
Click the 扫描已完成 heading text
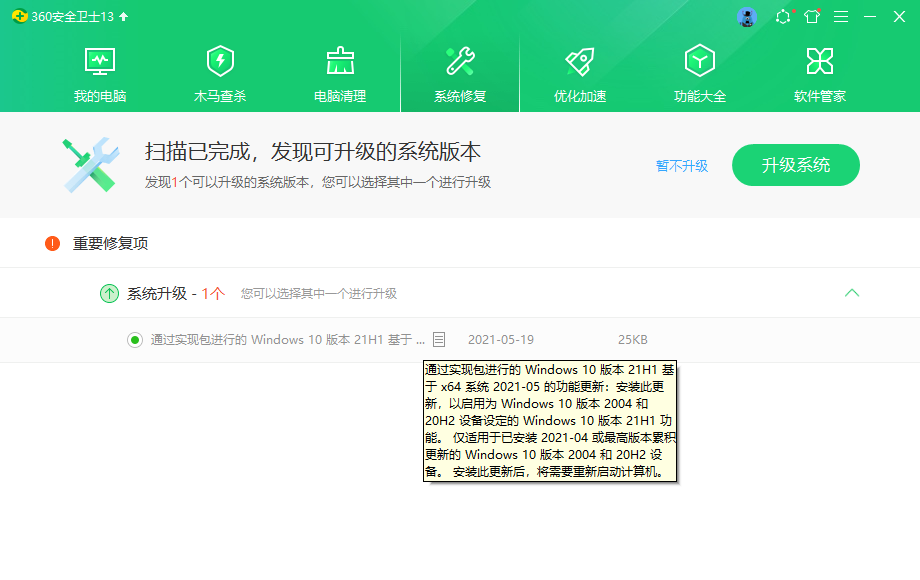pyautogui.click(x=313, y=152)
